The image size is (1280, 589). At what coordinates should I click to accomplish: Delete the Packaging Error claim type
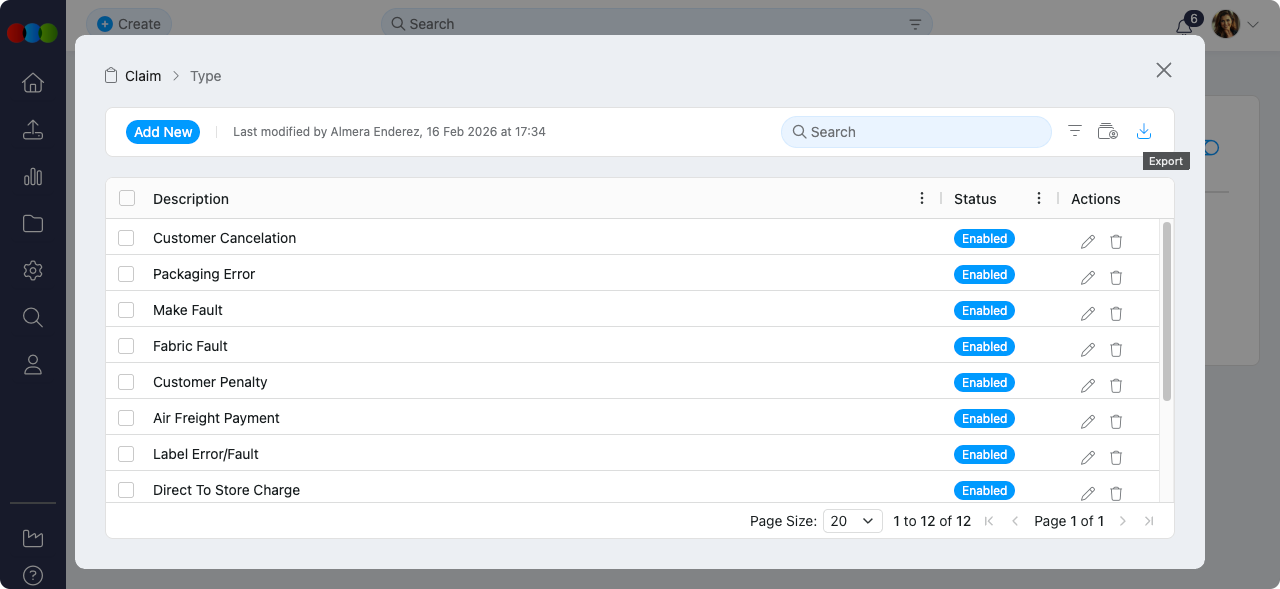(x=1116, y=278)
